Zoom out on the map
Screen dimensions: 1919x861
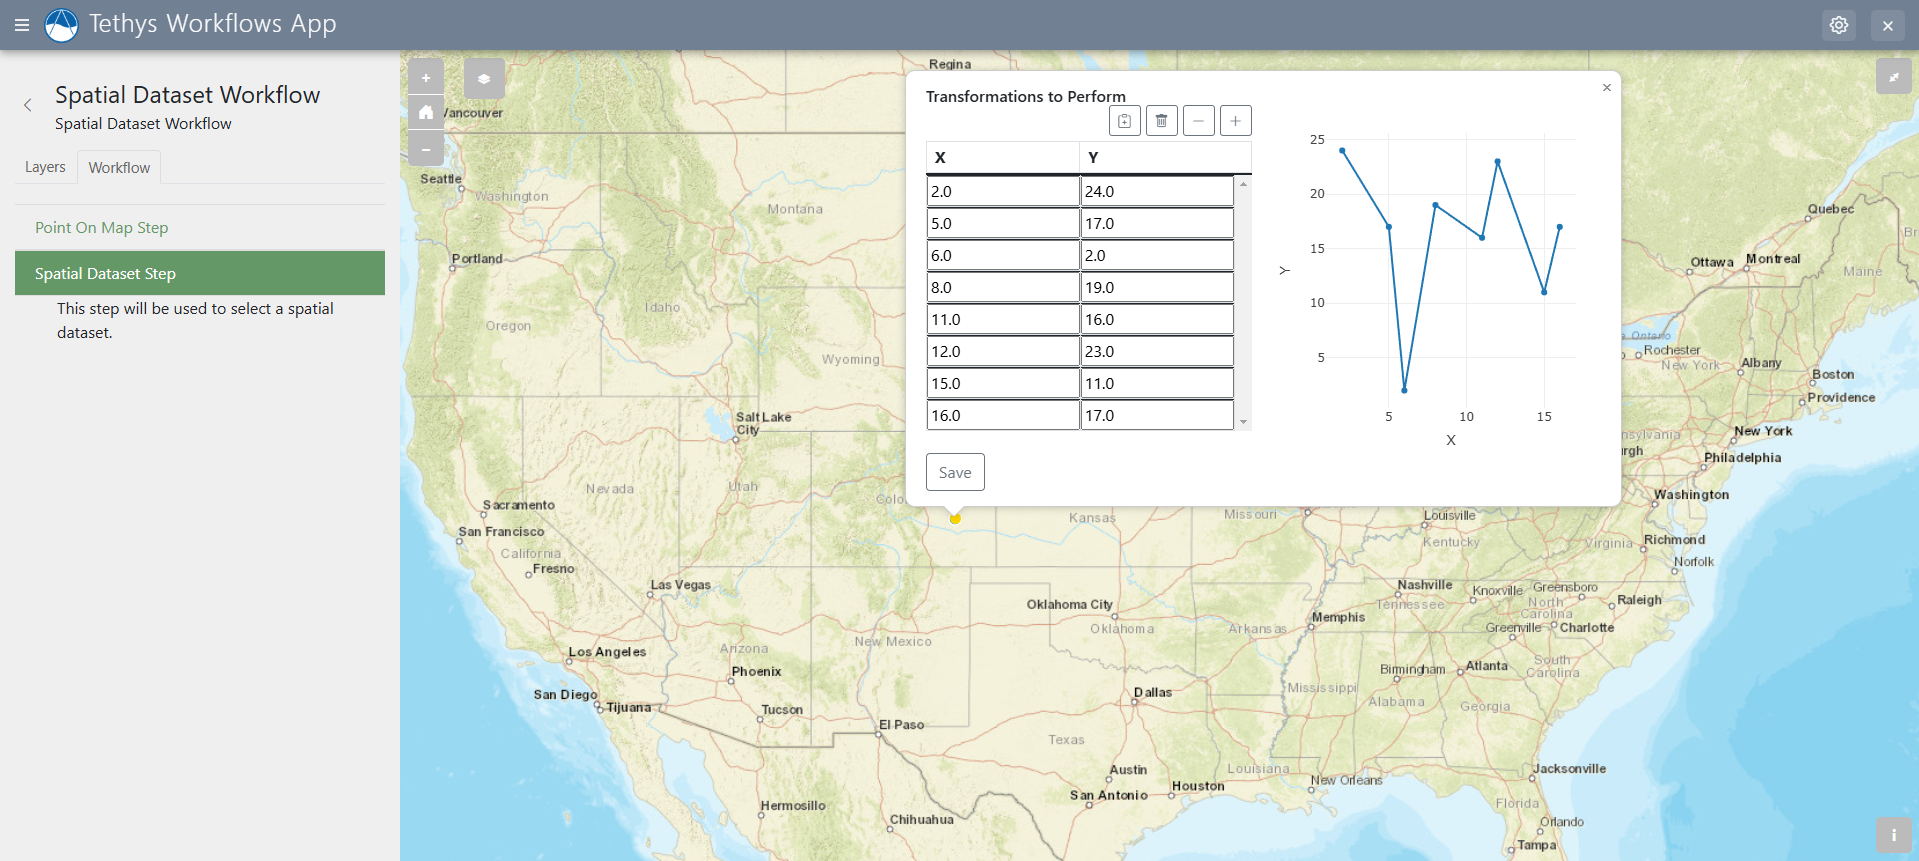[426, 148]
